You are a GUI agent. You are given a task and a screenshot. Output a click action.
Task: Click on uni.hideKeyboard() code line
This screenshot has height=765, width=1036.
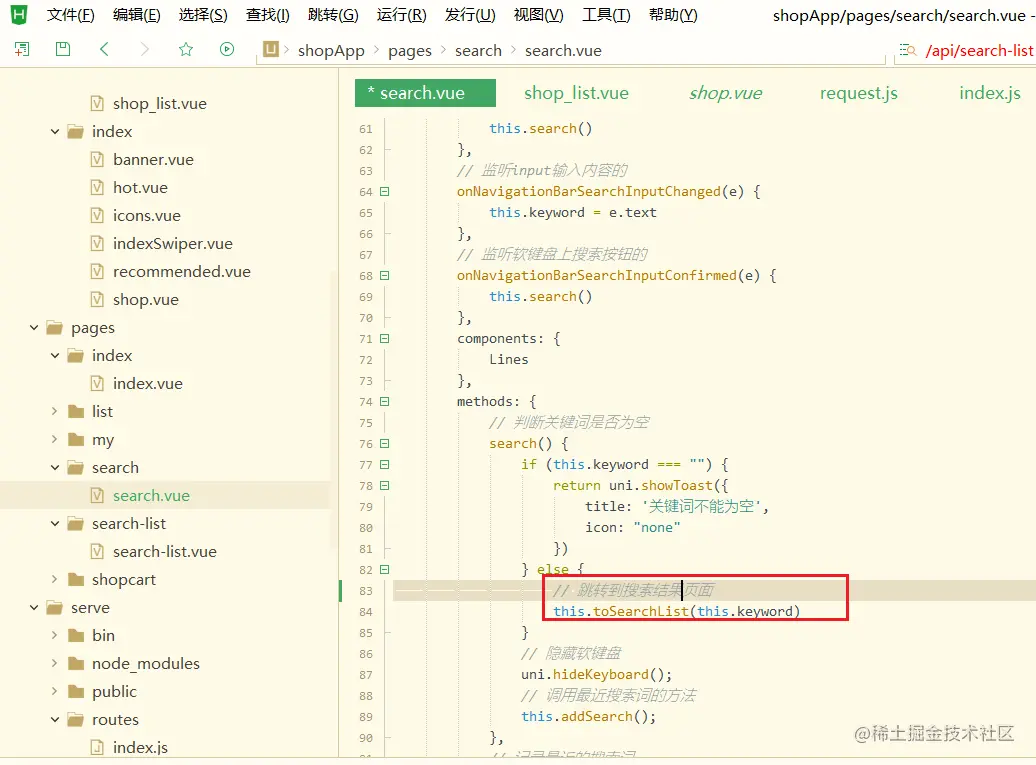[x=597, y=674]
